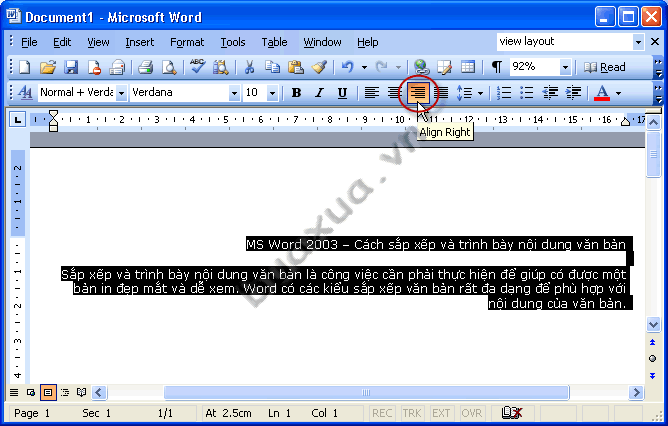This screenshot has width=668, height=426.
Task: Click the Permission icon
Action: 94,67
